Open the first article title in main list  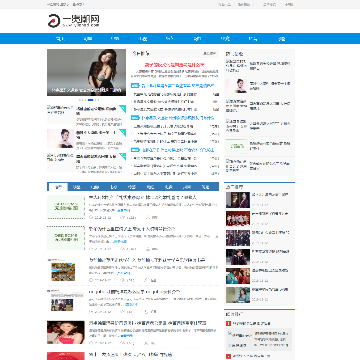(143, 197)
